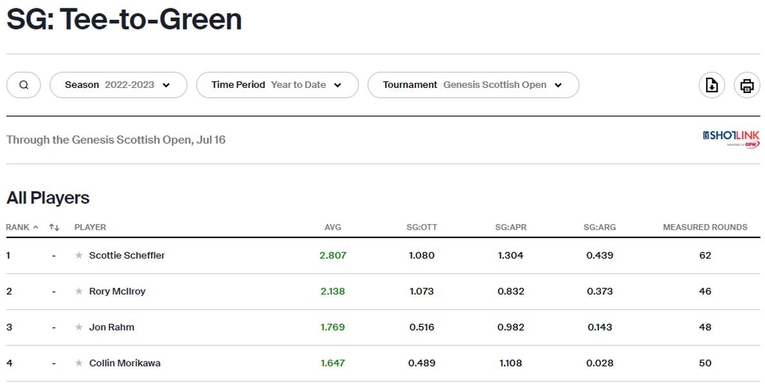Click Morikawa's SG:ARG value 0.028
765x387 pixels.
(600, 363)
